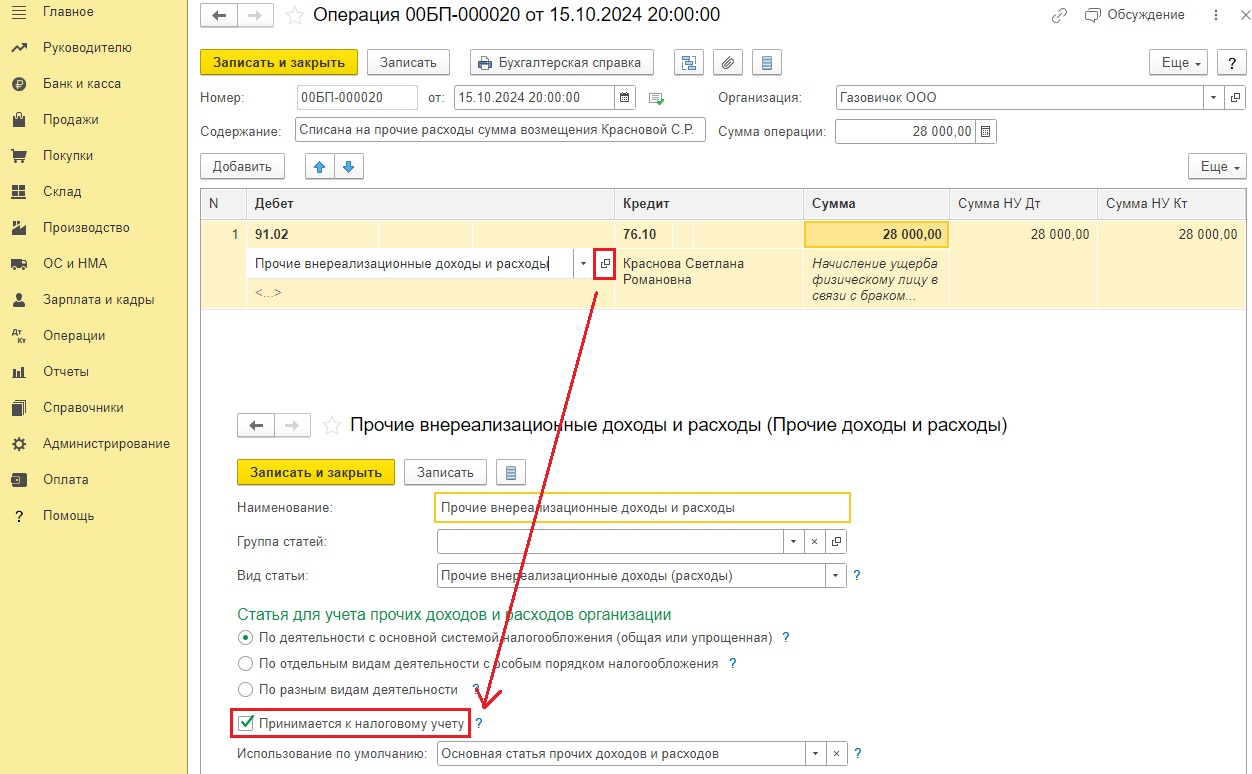
Task: Show document postings Дт/Кт icon
Action: (x=688, y=62)
